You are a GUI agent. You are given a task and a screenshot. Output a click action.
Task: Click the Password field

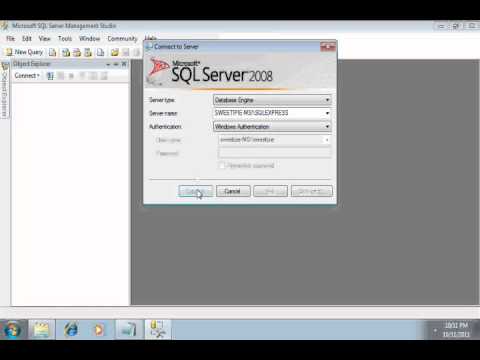[275, 153]
